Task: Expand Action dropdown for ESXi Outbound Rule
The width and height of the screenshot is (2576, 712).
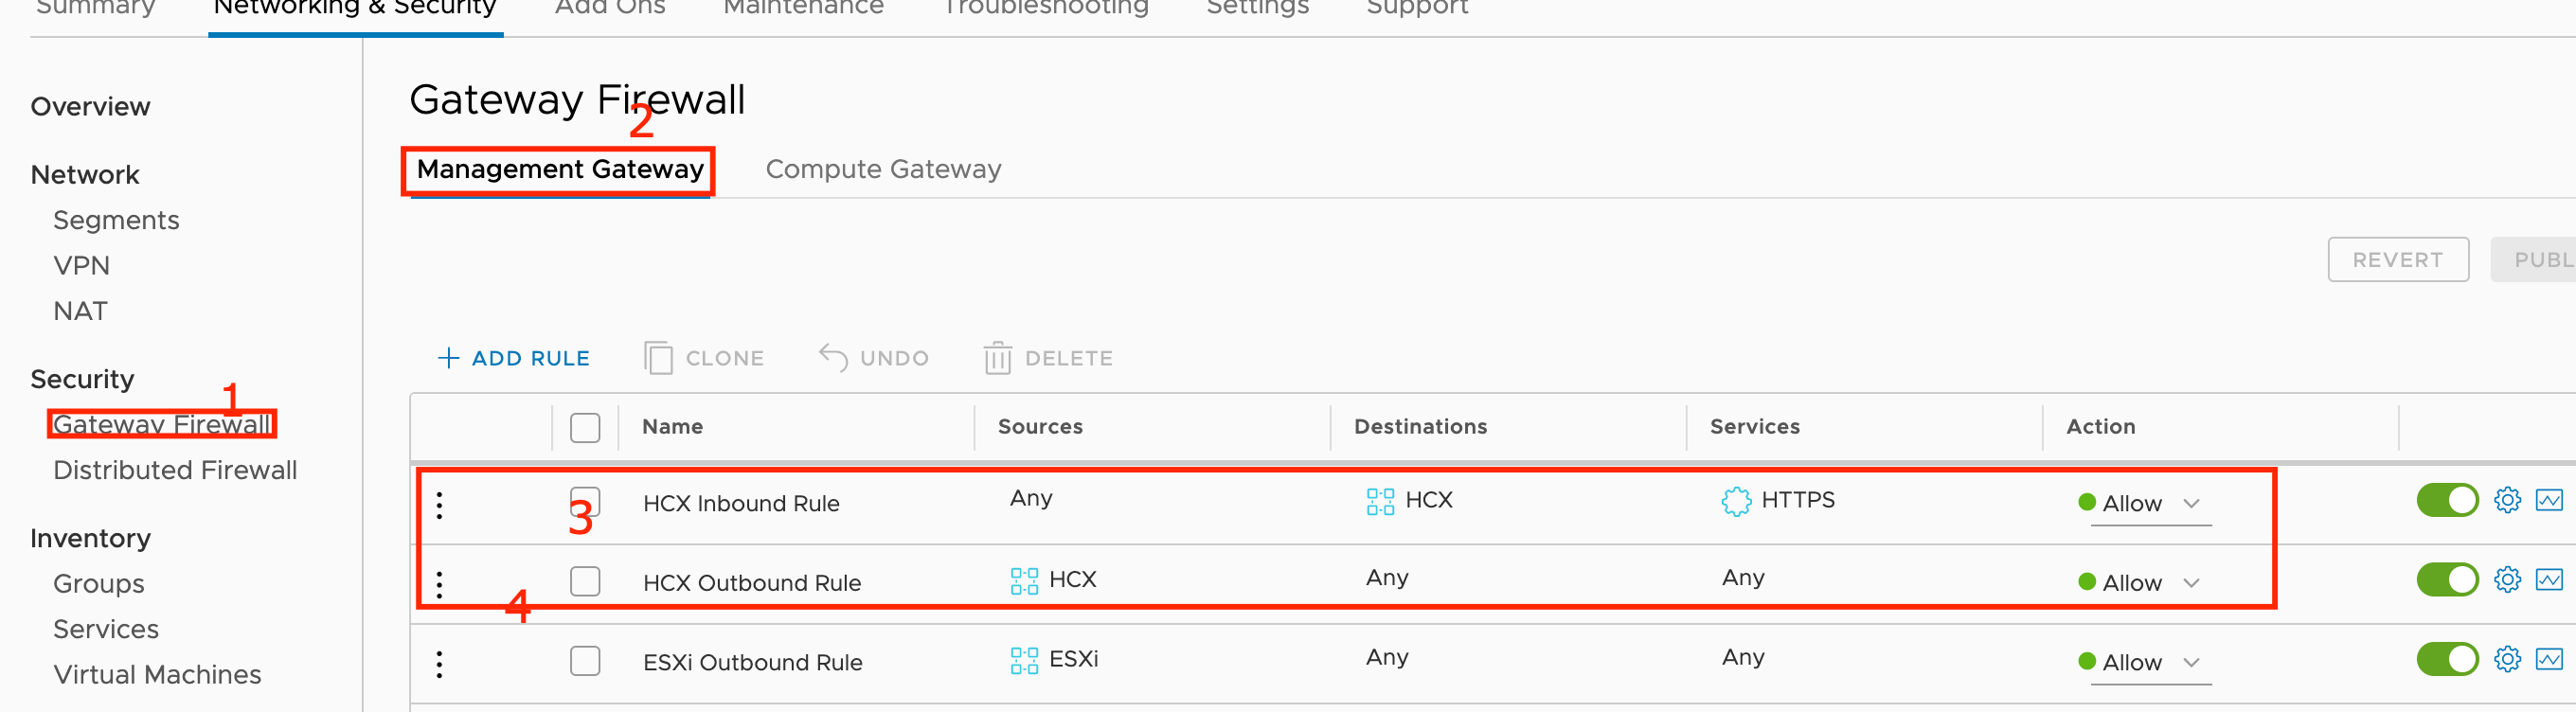Action: point(2191,663)
